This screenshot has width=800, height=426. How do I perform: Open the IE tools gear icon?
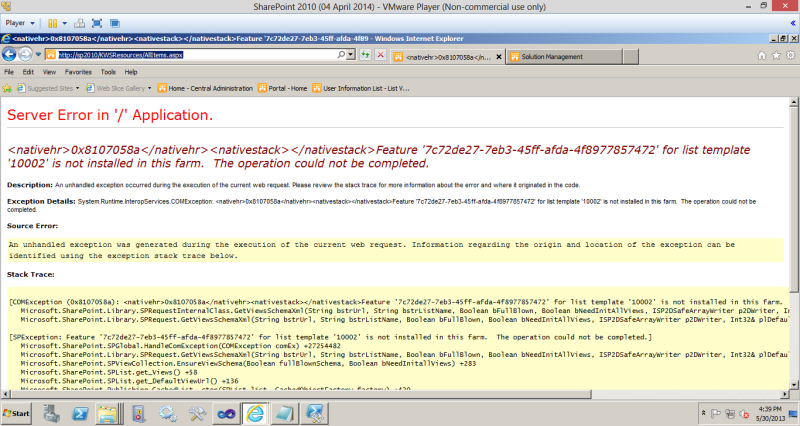coord(790,55)
